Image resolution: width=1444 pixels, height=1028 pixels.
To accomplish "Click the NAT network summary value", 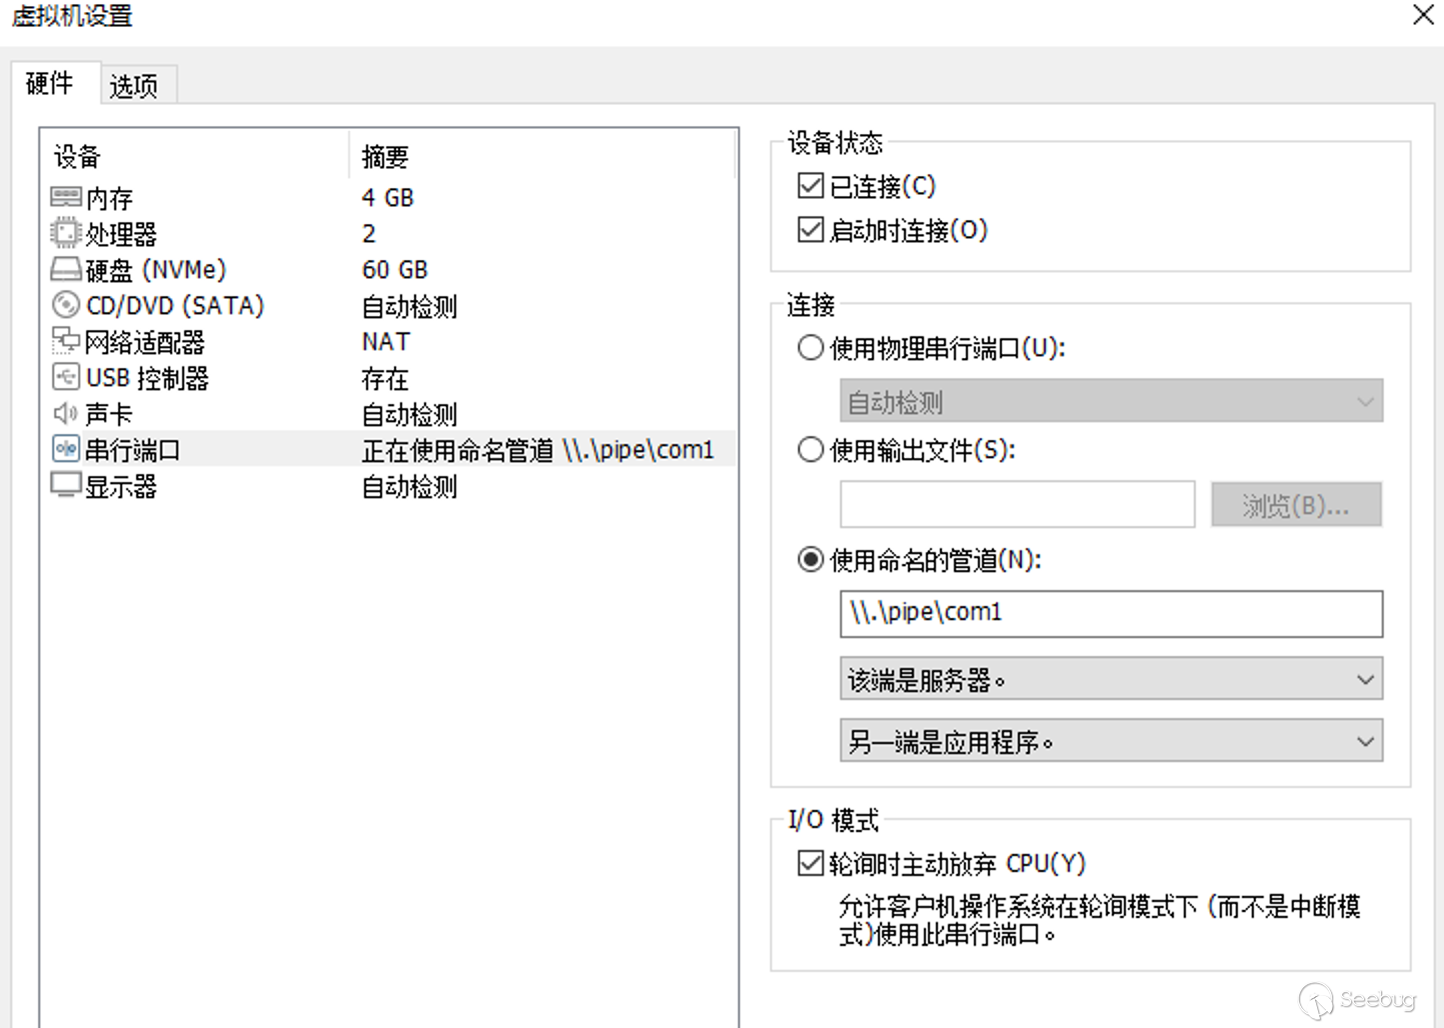I will 386,342.
